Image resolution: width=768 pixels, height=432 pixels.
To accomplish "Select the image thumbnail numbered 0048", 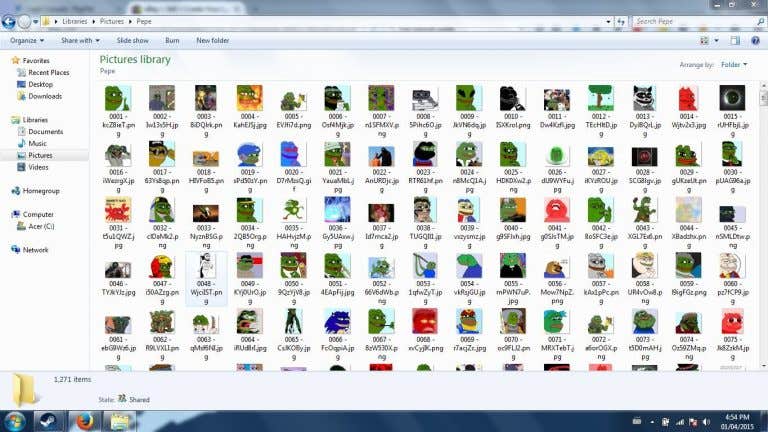I will [x=206, y=279].
